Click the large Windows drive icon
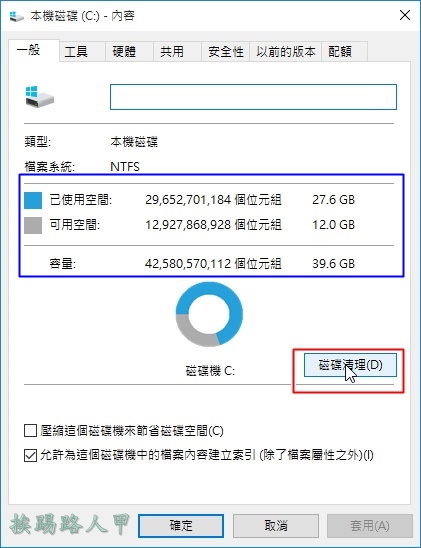Viewport: 421px width, 548px height. tap(39, 97)
